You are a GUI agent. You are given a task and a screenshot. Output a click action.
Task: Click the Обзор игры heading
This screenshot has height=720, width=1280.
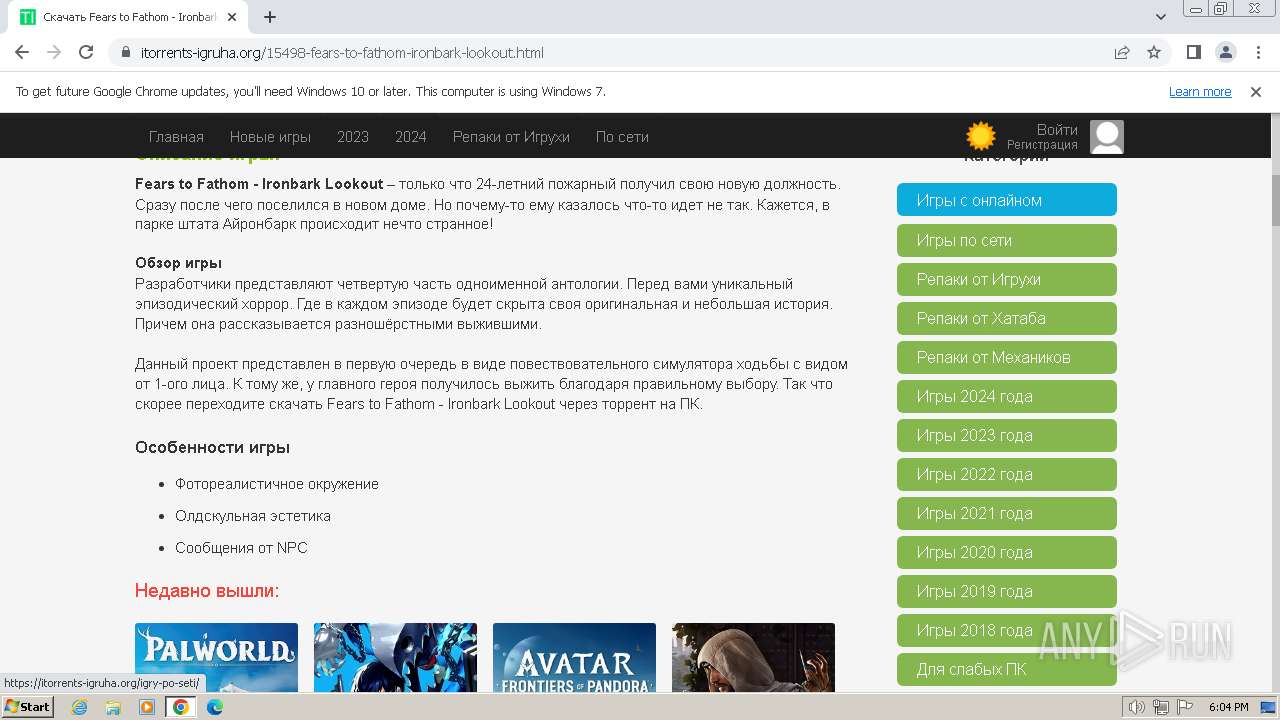click(178, 263)
